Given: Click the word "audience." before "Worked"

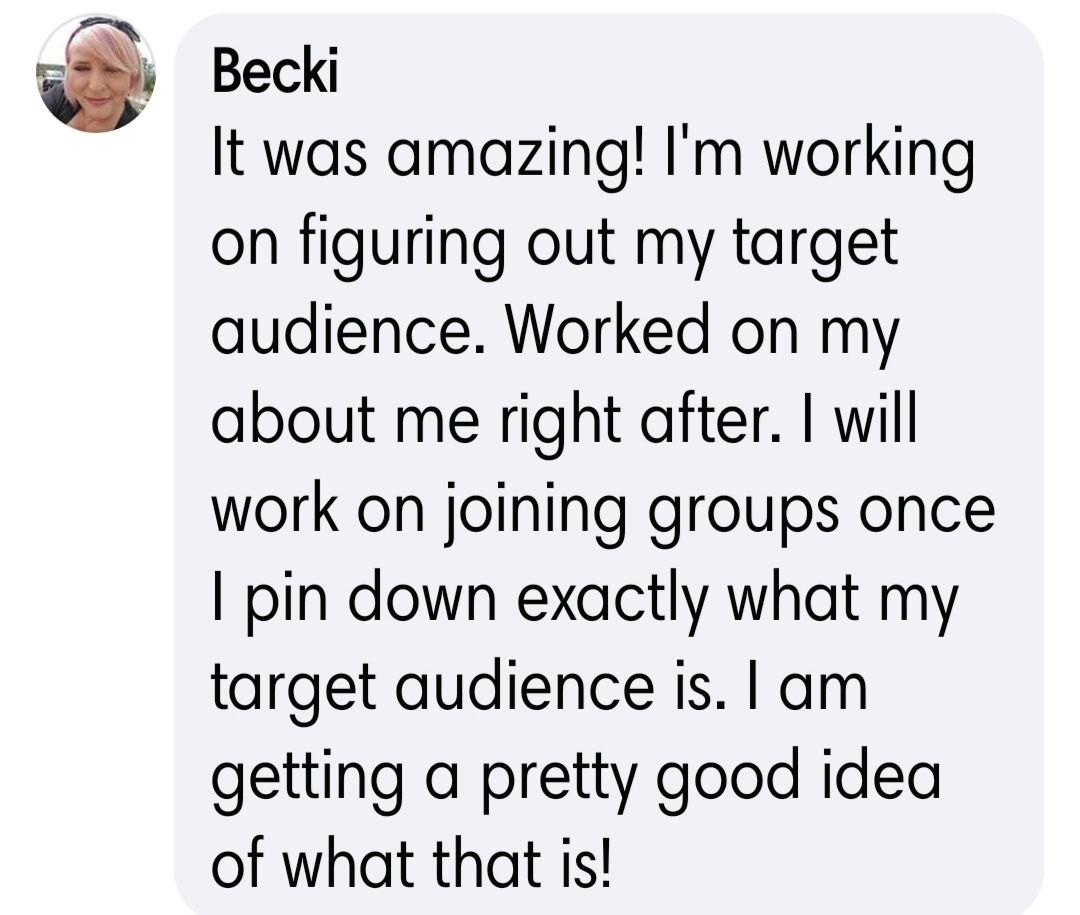Looking at the screenshot, I should click(352, 333).
